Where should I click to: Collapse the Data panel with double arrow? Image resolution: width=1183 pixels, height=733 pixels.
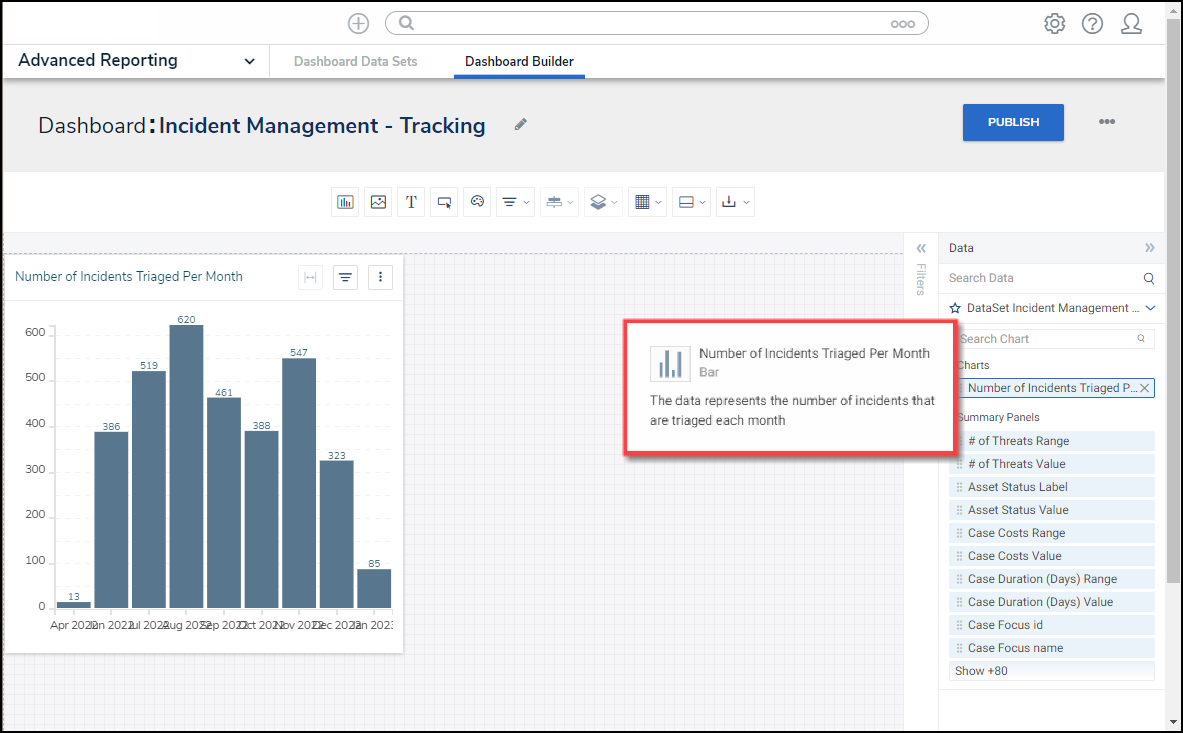click(x=1149, y=248)
